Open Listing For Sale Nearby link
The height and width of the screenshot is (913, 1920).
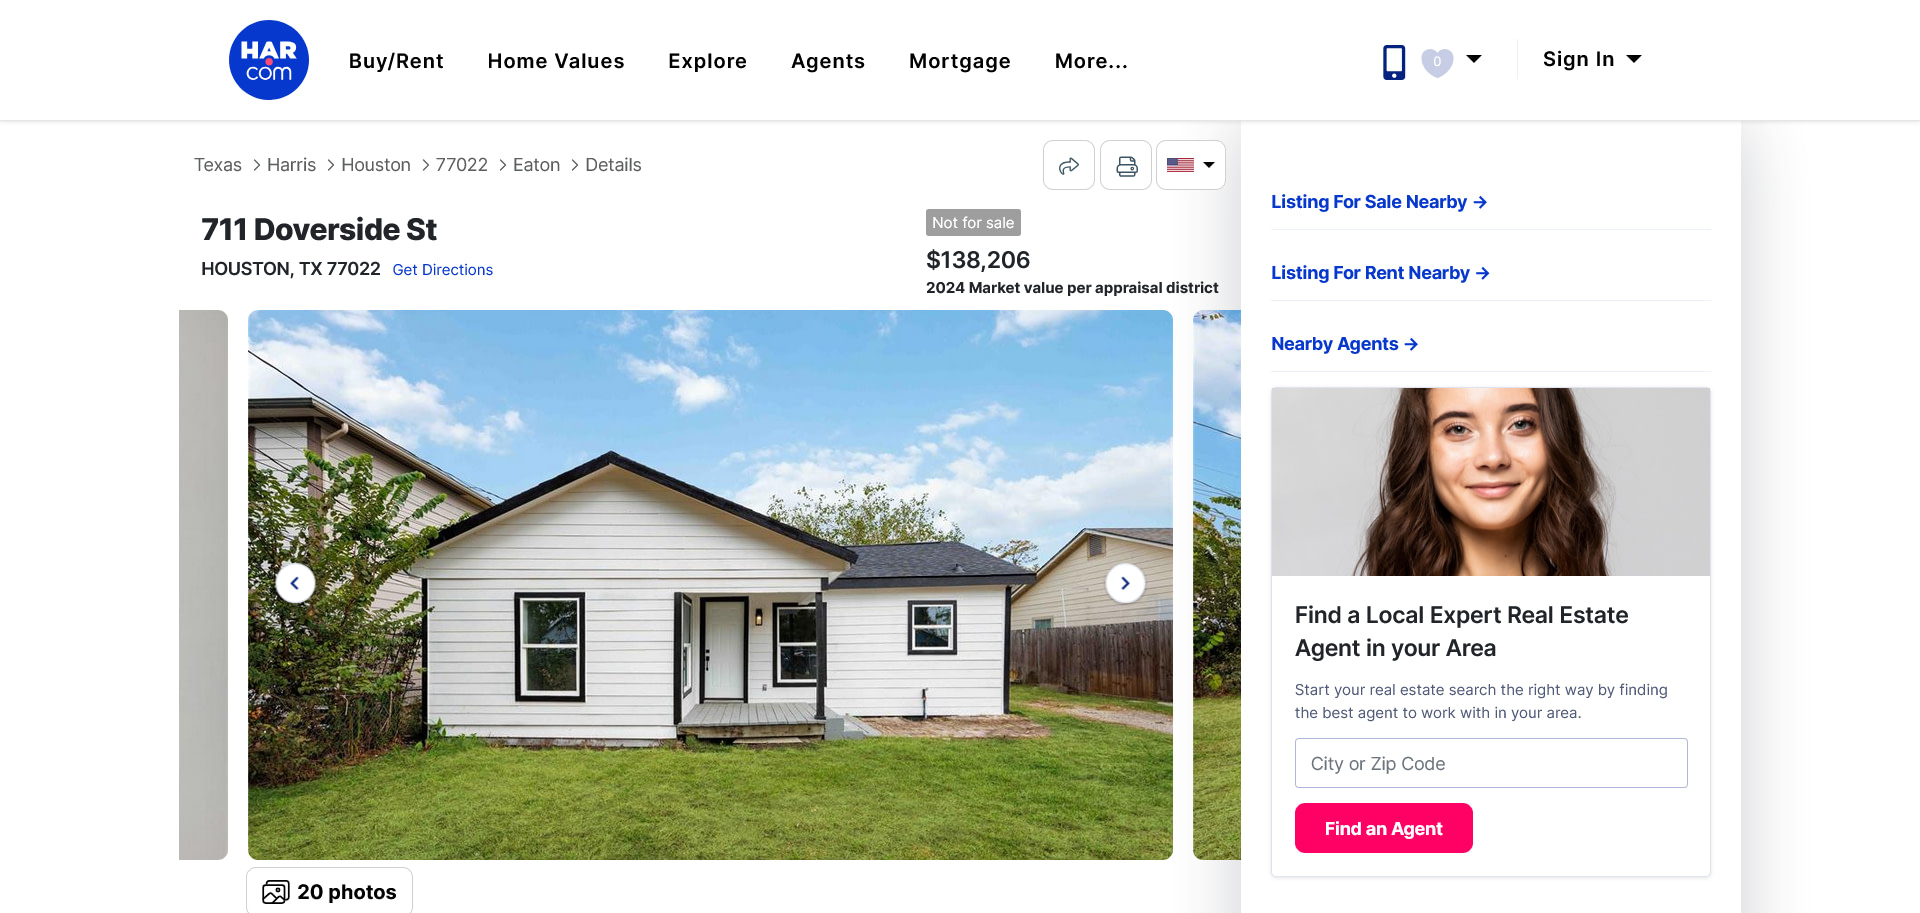(x=1379, y=202)
